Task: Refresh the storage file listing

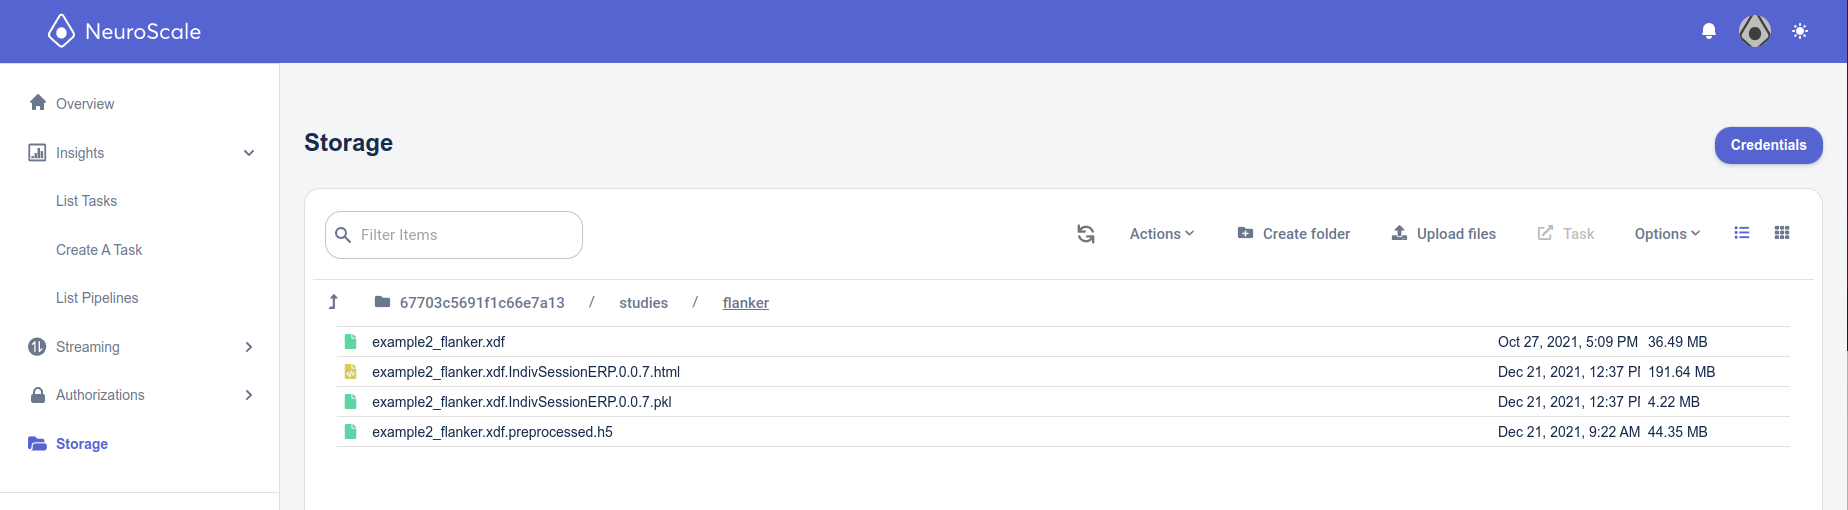Action: pos(1086,234)
